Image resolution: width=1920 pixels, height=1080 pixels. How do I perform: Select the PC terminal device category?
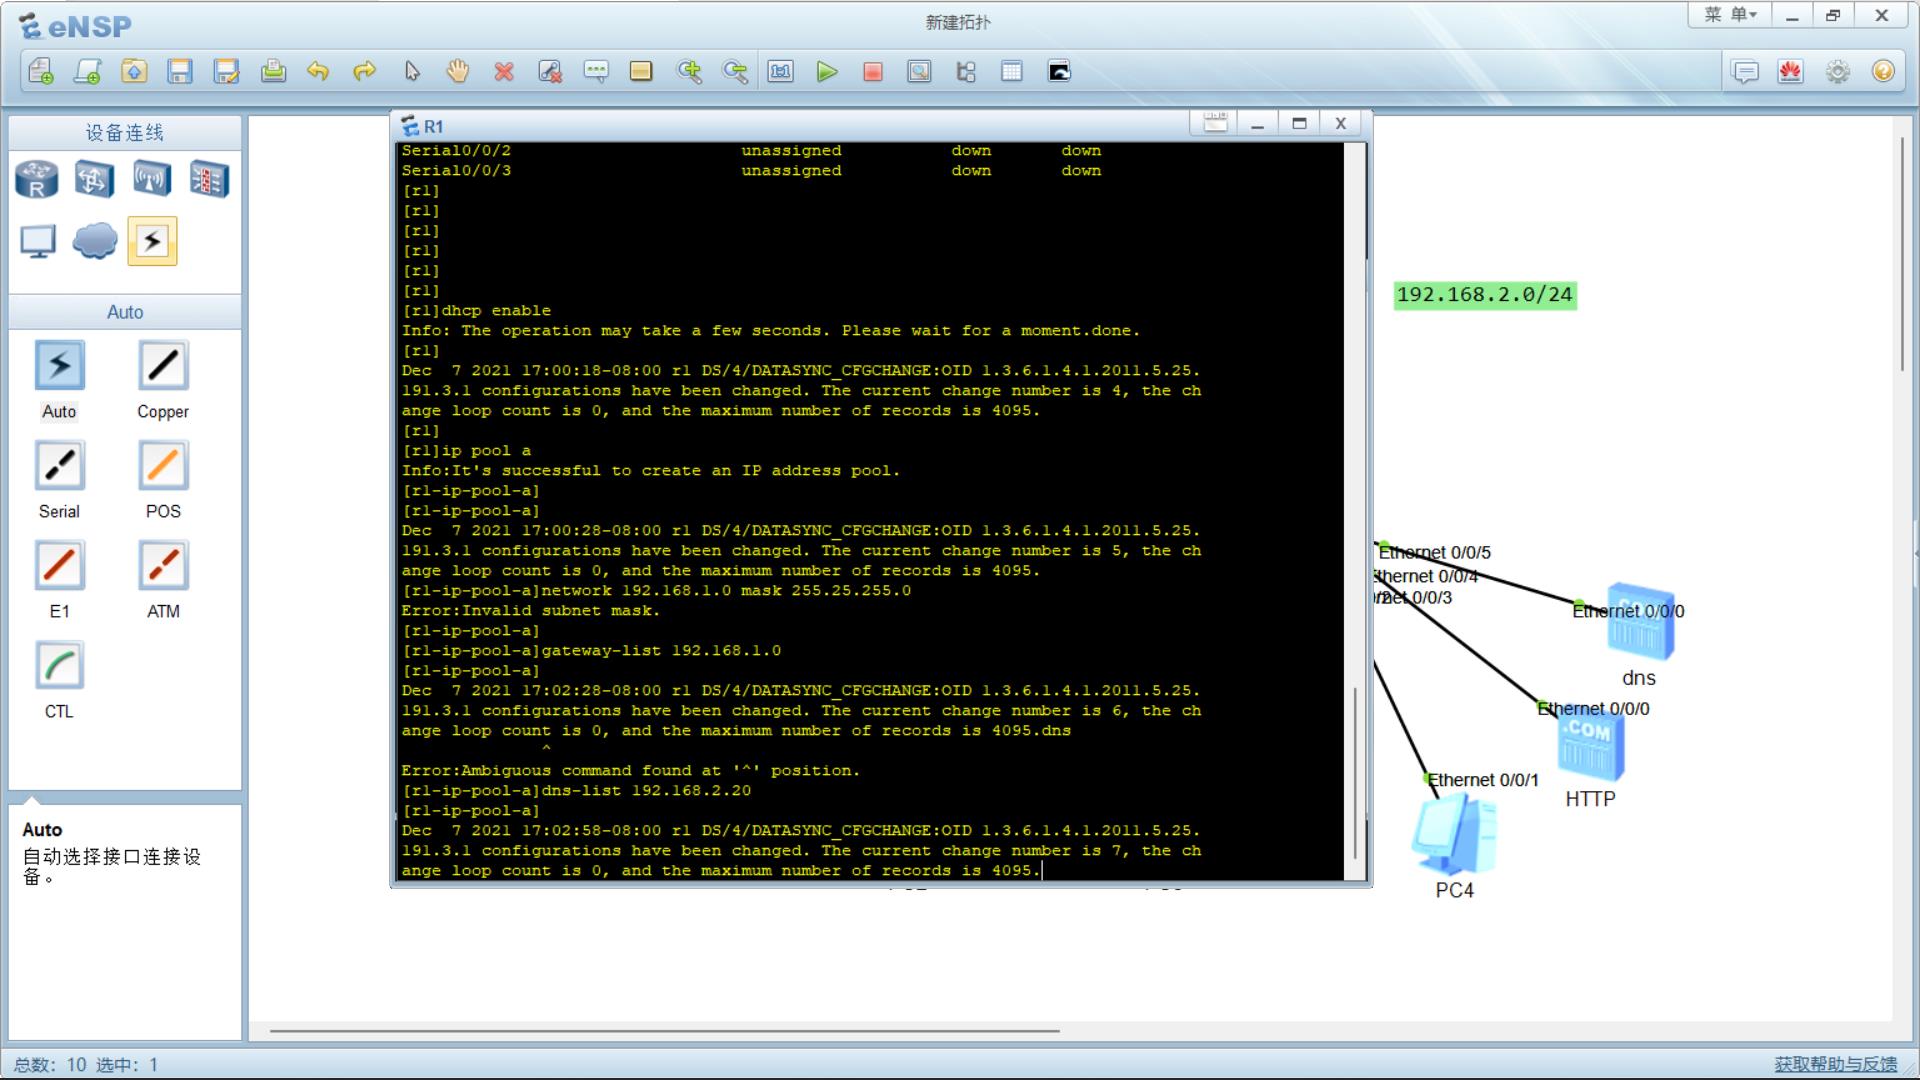coord(38,242)
